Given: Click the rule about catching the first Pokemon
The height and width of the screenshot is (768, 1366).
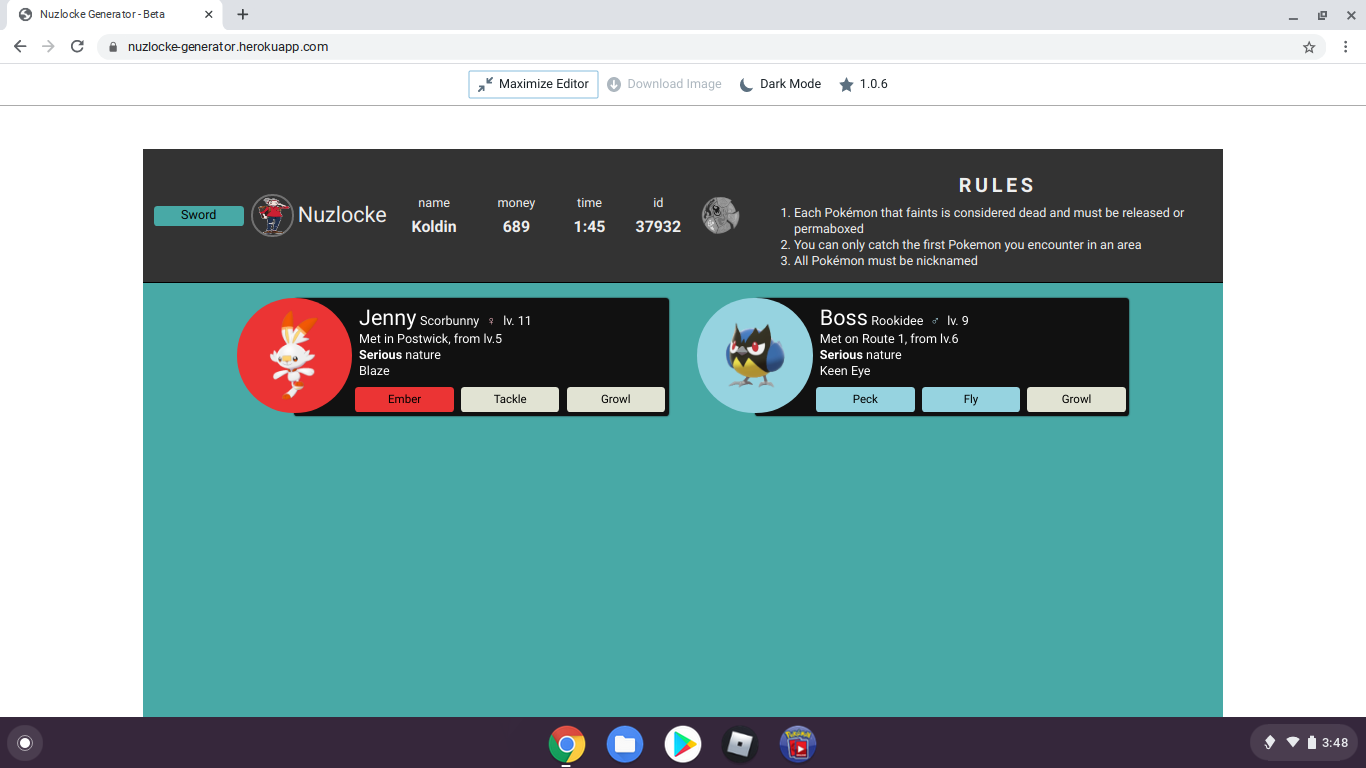Looking at the screenshot, I should (967, 245).
